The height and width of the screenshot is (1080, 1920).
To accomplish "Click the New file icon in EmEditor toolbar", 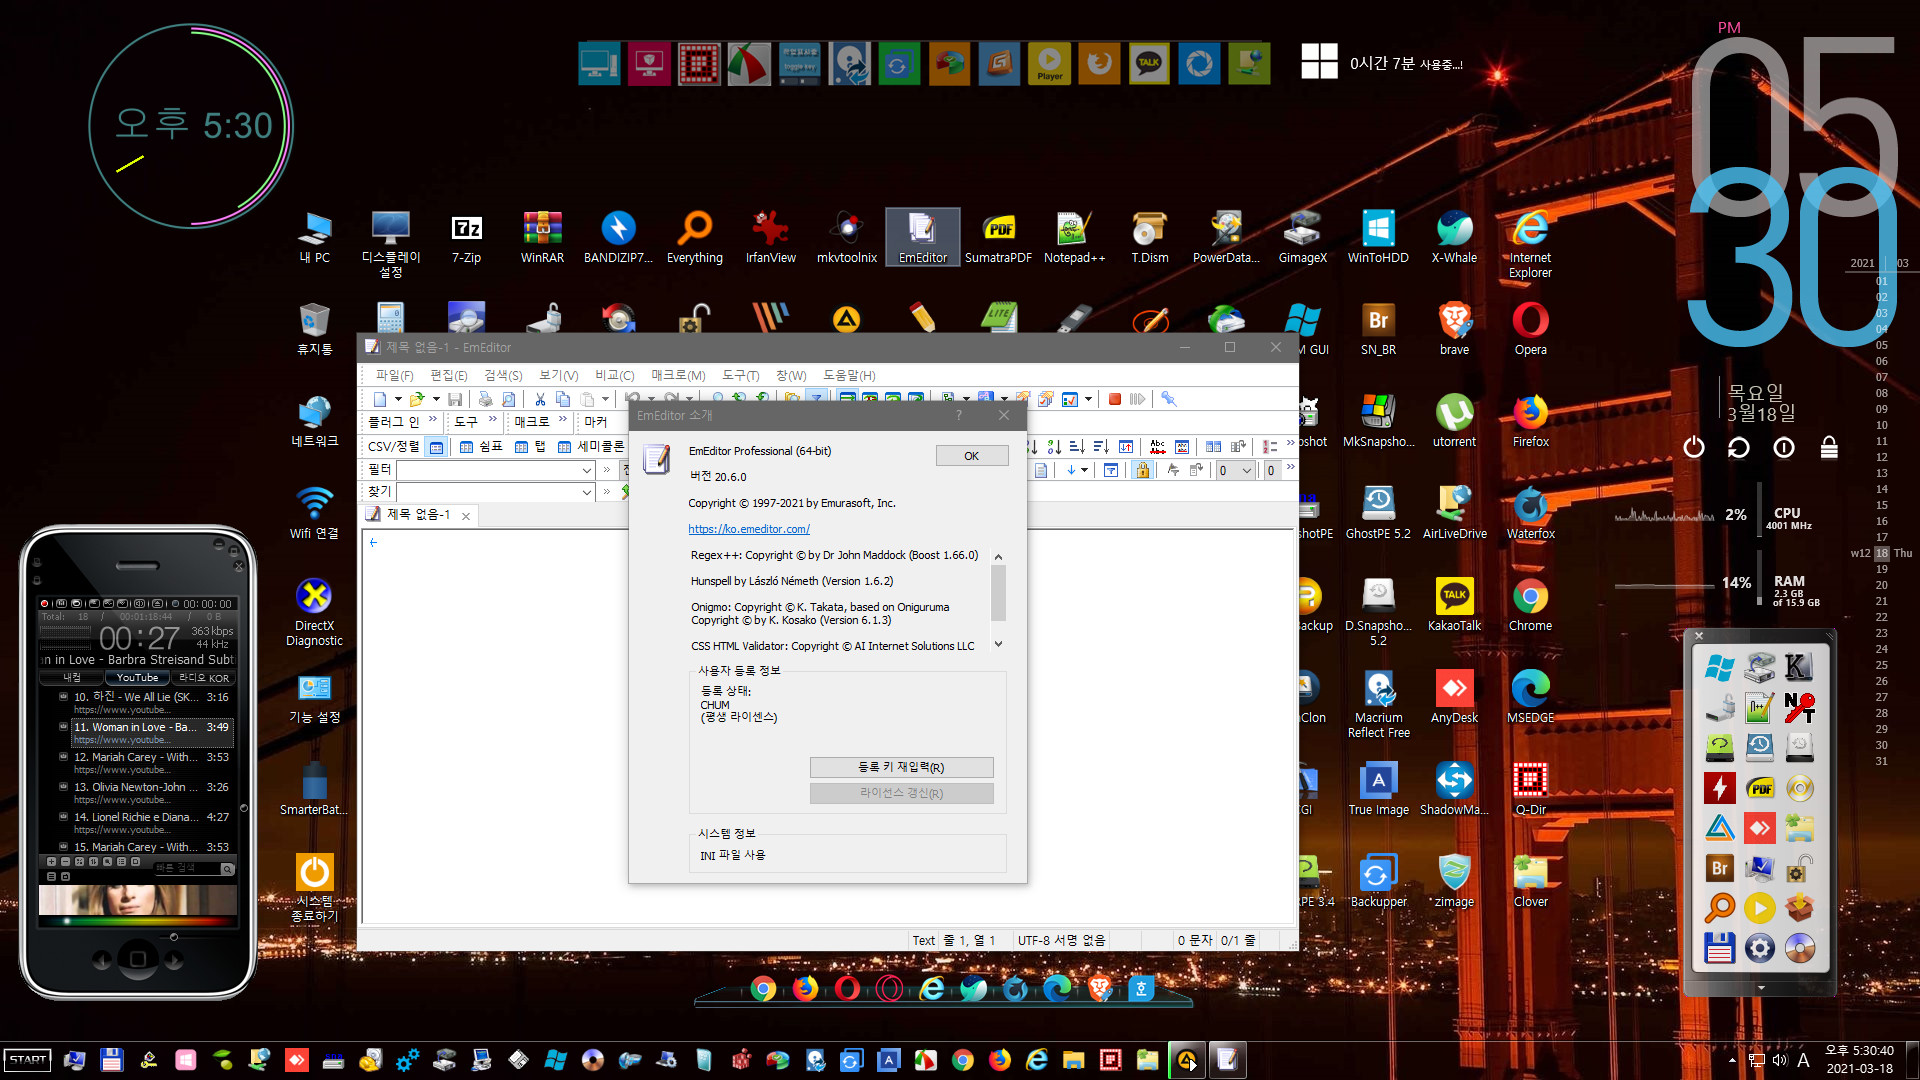I will [380, 399].
